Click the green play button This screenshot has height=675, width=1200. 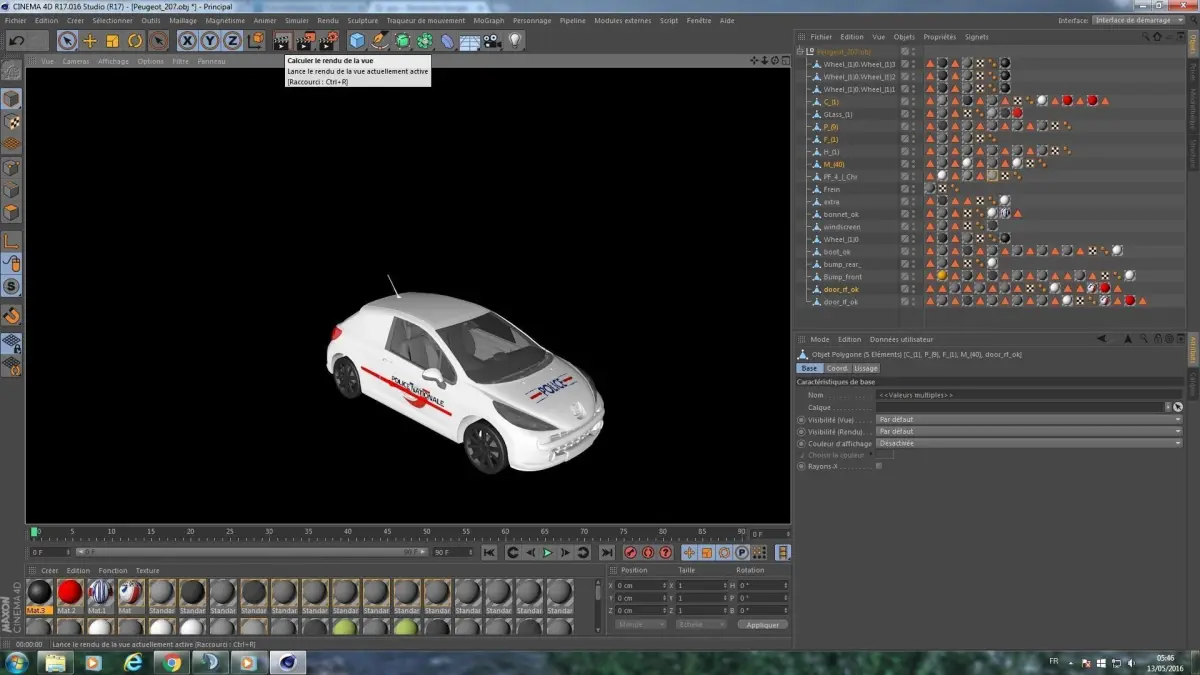pyautogui.click(x=547, y=553)
